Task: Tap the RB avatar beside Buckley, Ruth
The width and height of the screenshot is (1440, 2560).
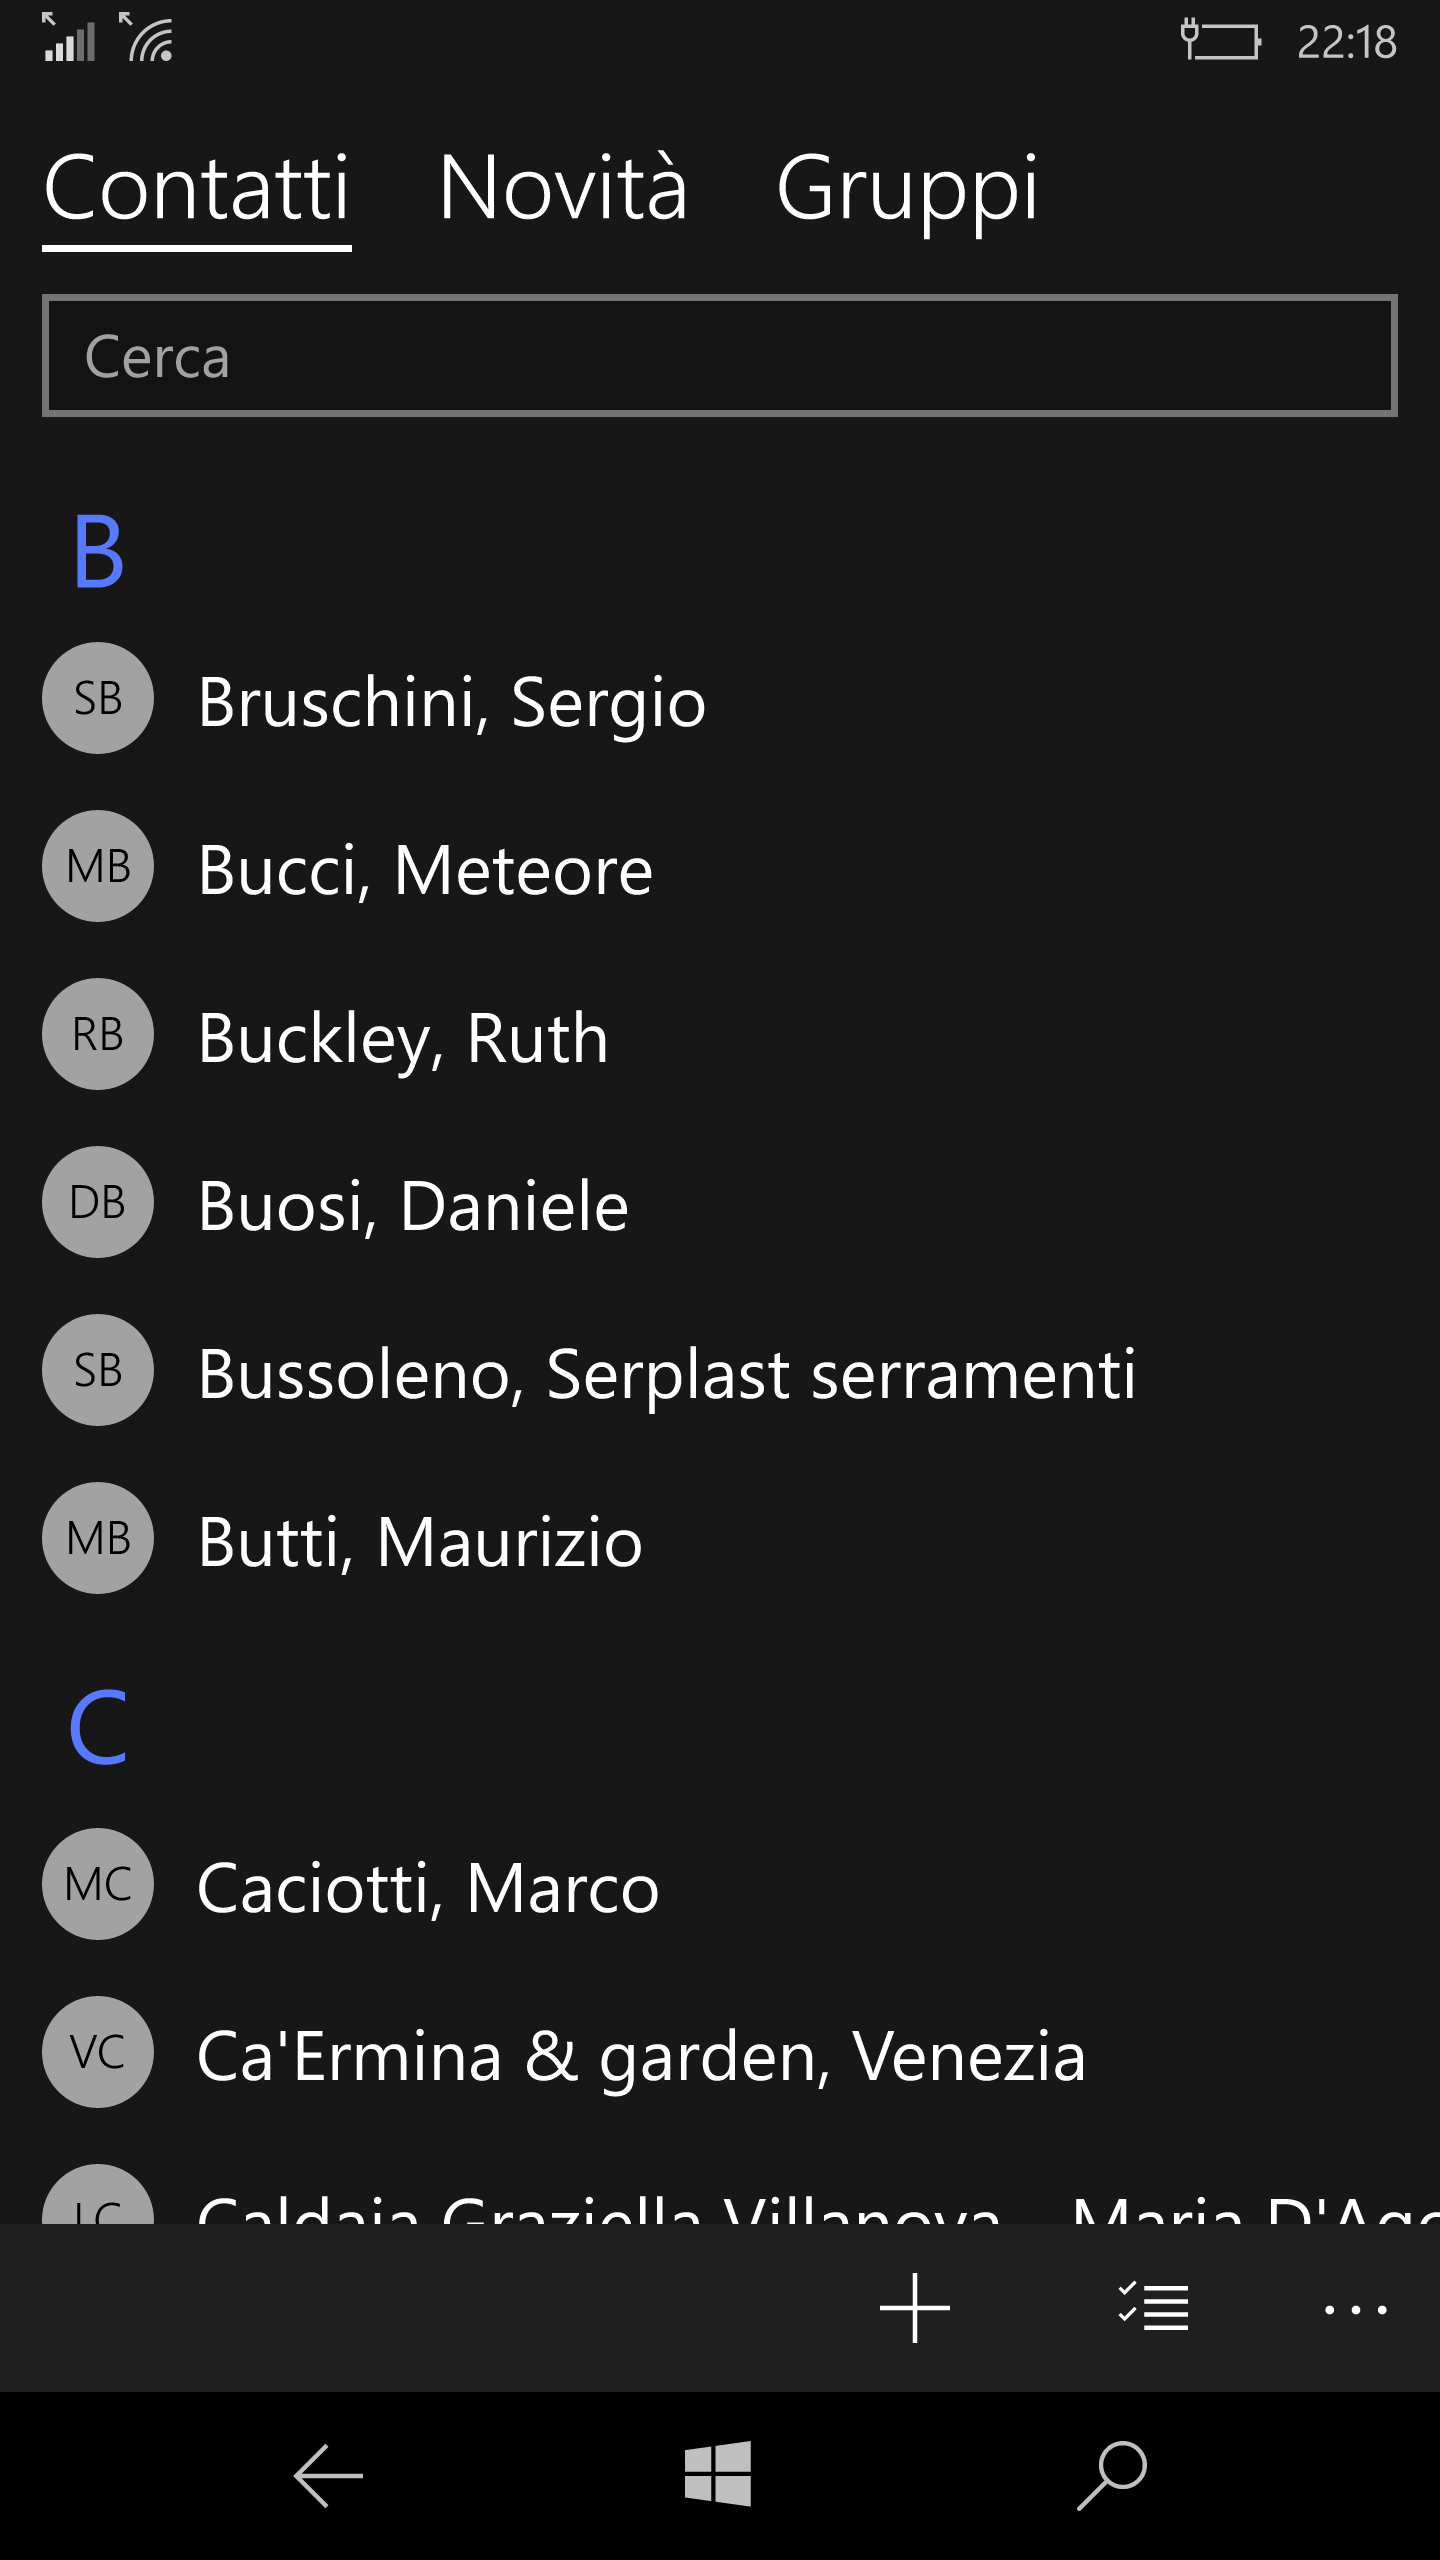Action: click(x=98, y=1034)
